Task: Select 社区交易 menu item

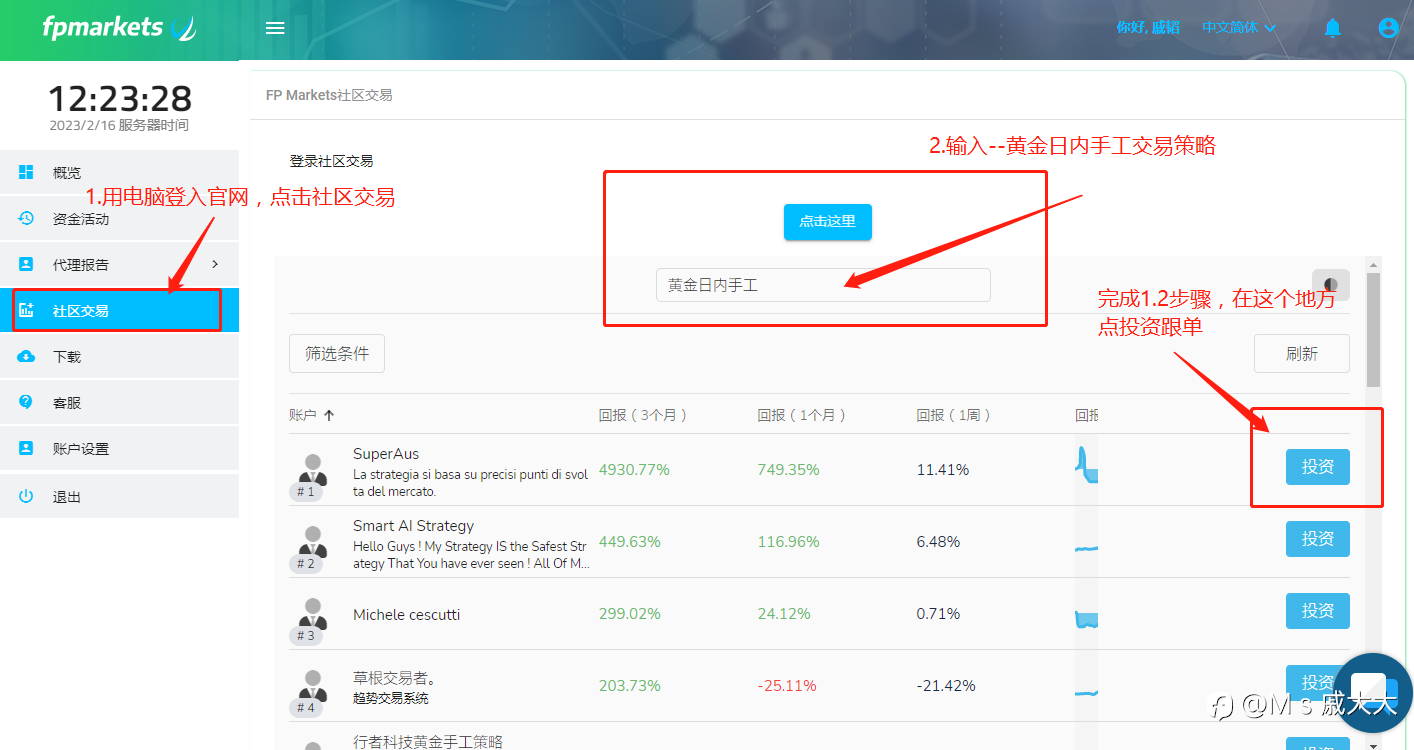Action: pos(120,311)
